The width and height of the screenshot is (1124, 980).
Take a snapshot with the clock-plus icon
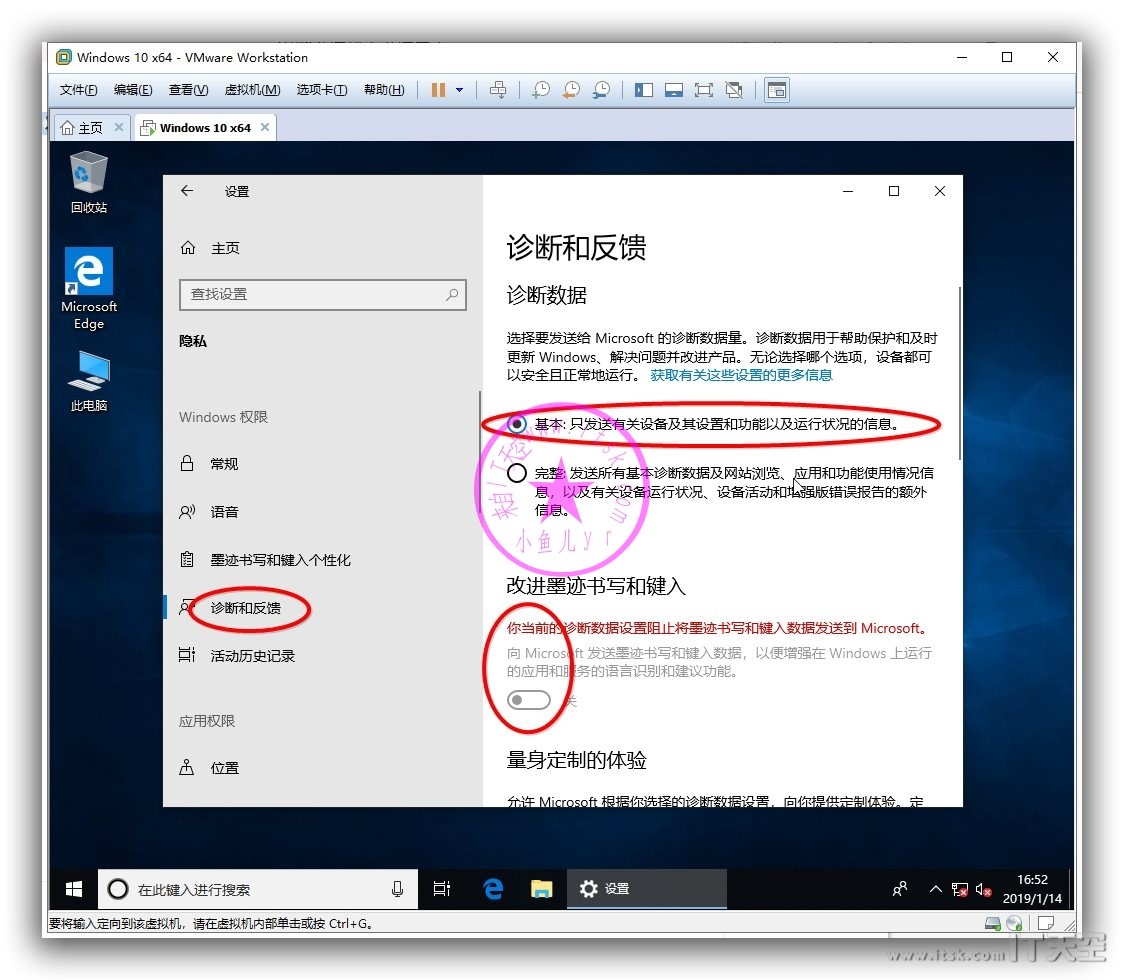541,90
